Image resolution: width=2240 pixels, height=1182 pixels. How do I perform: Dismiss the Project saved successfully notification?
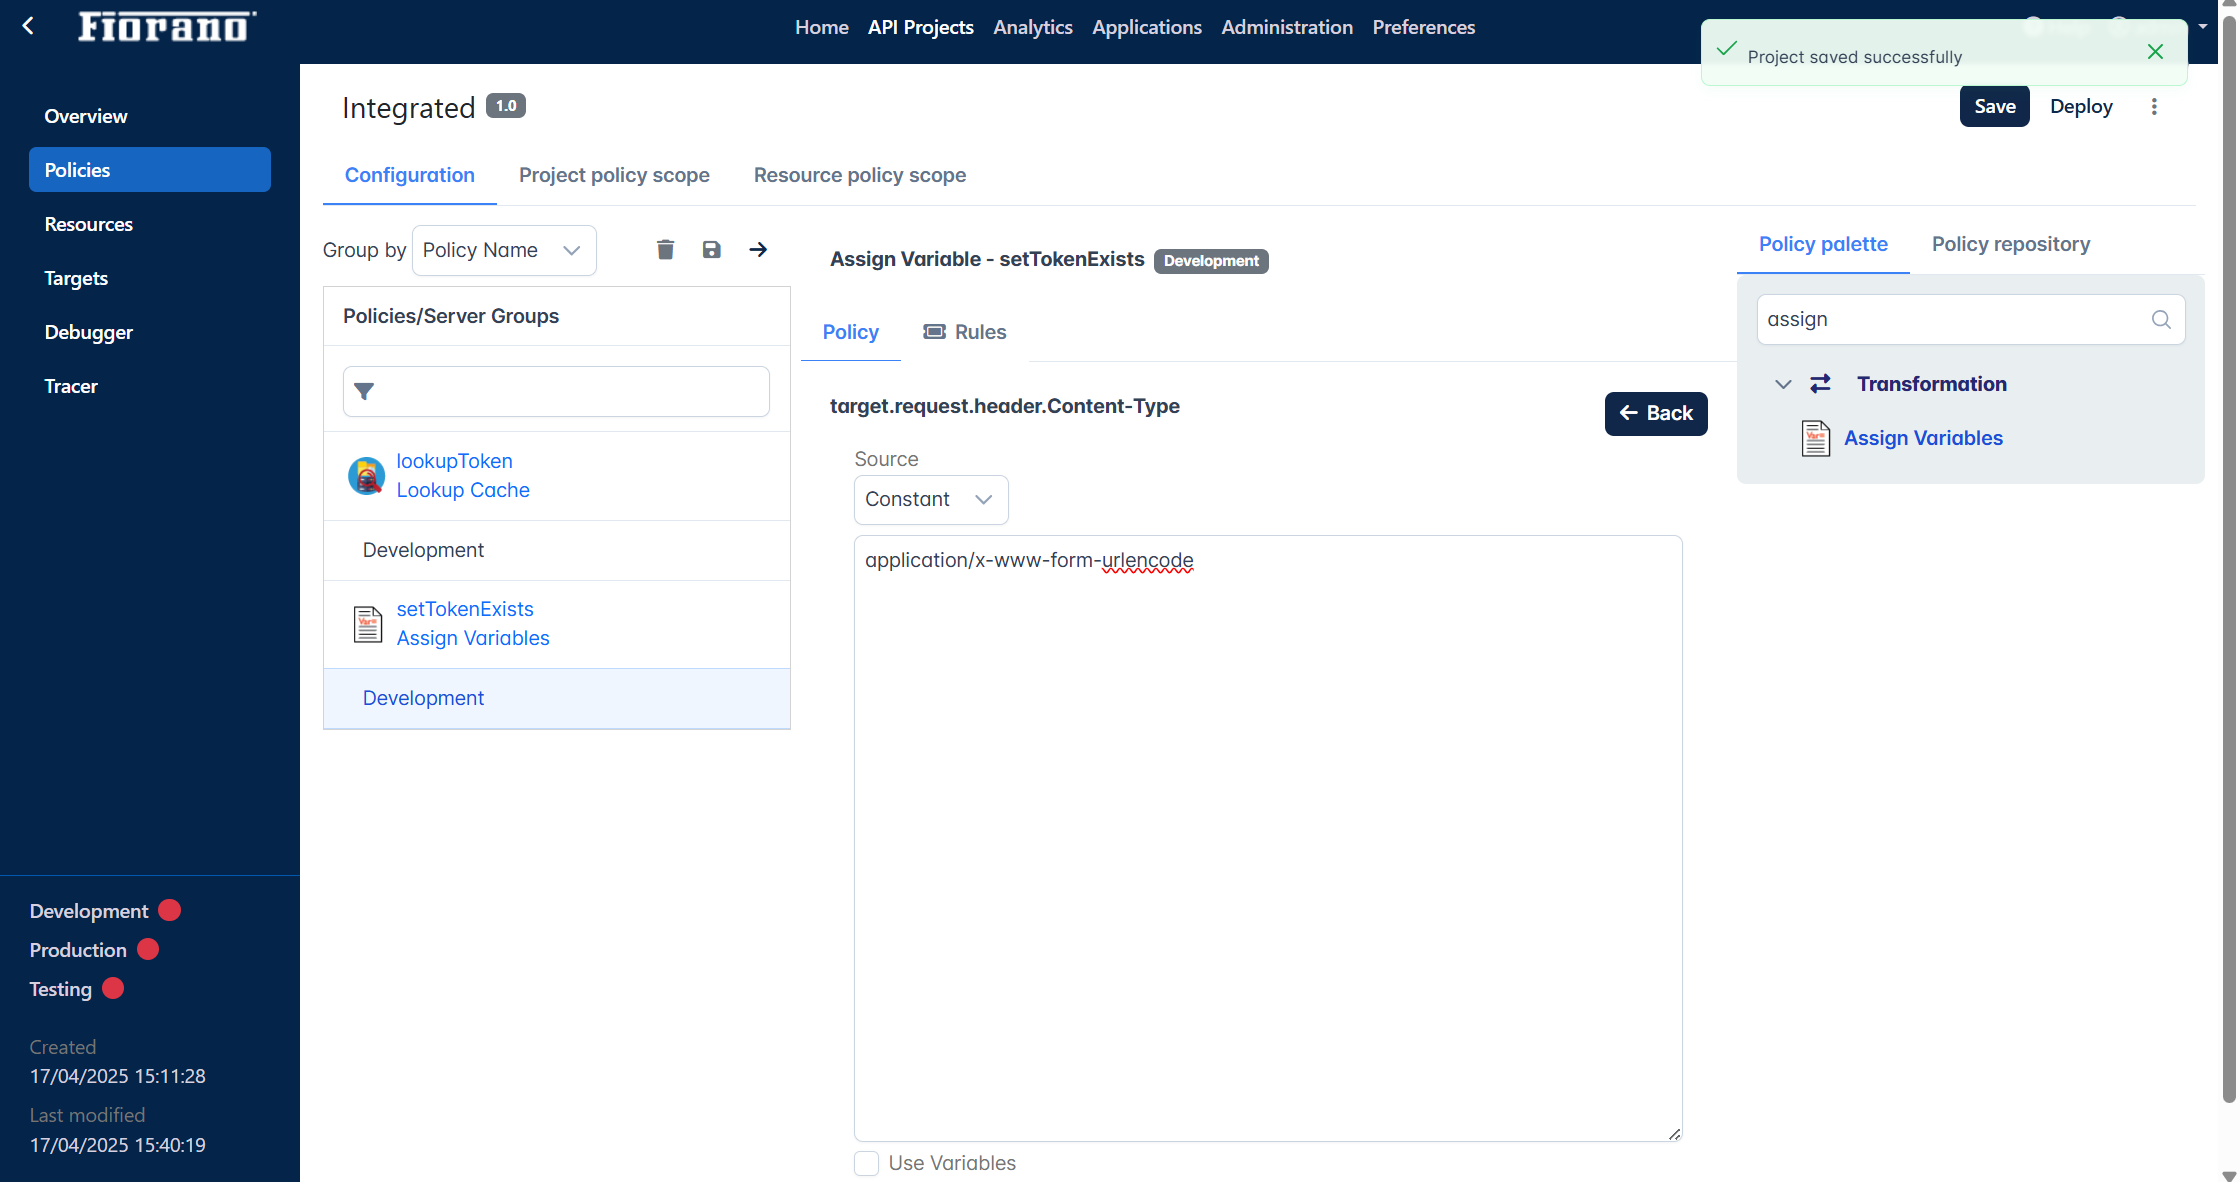coord(2155,52)
